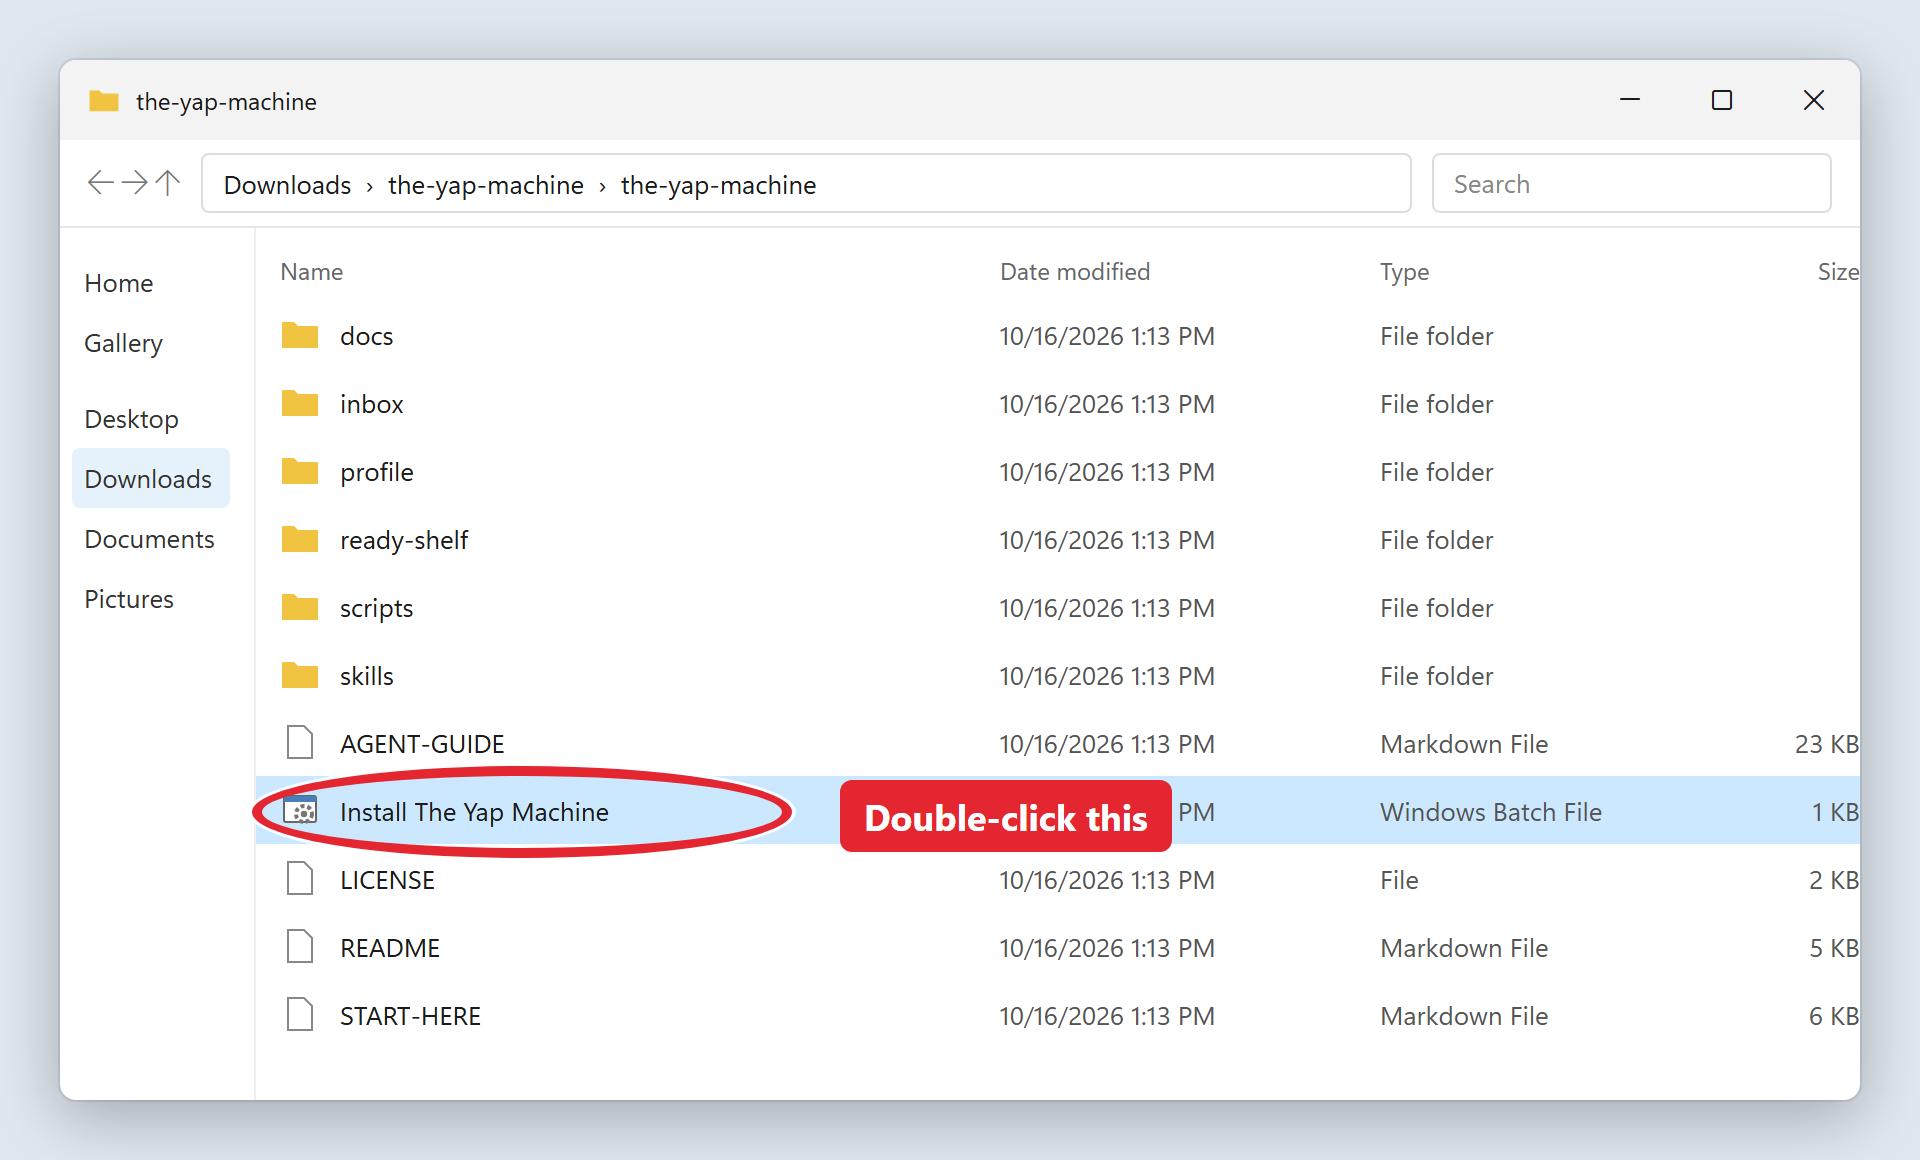Select the START-HERE file name

click(x=410, y=1016)
